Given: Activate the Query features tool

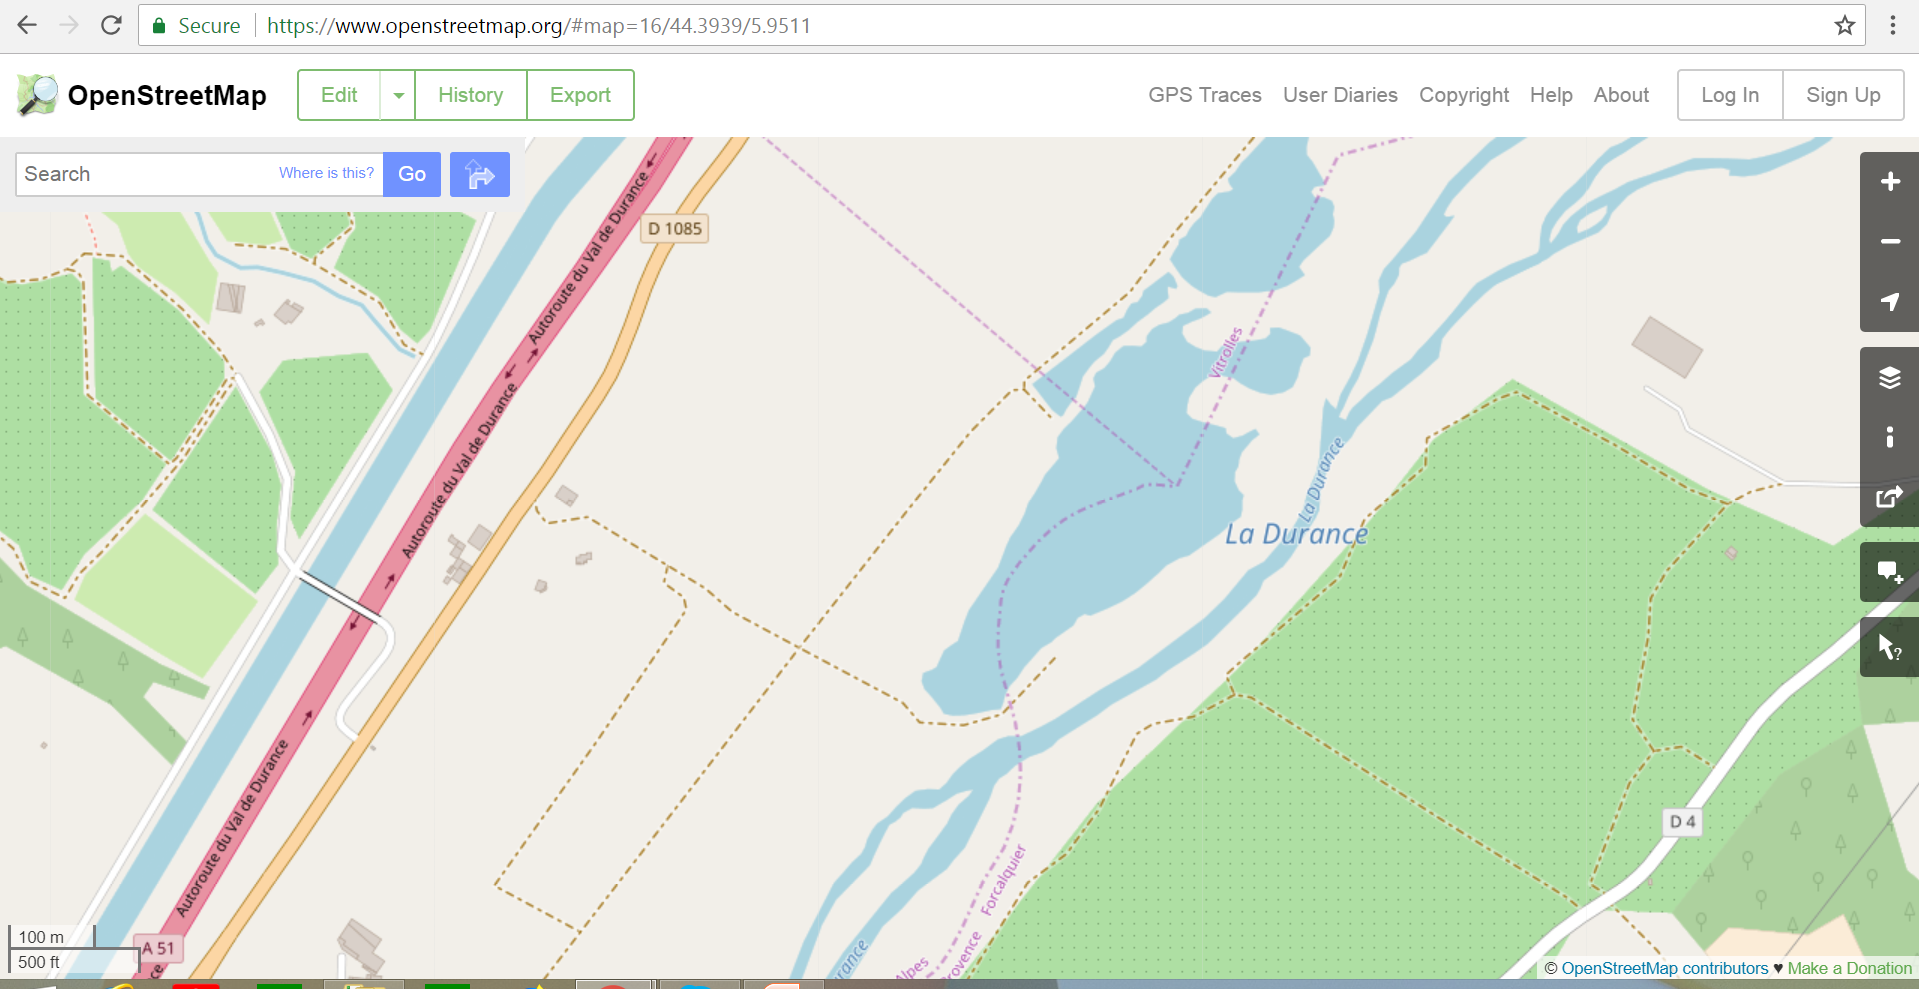Looking at the screenshot, I should [1889, 647].
